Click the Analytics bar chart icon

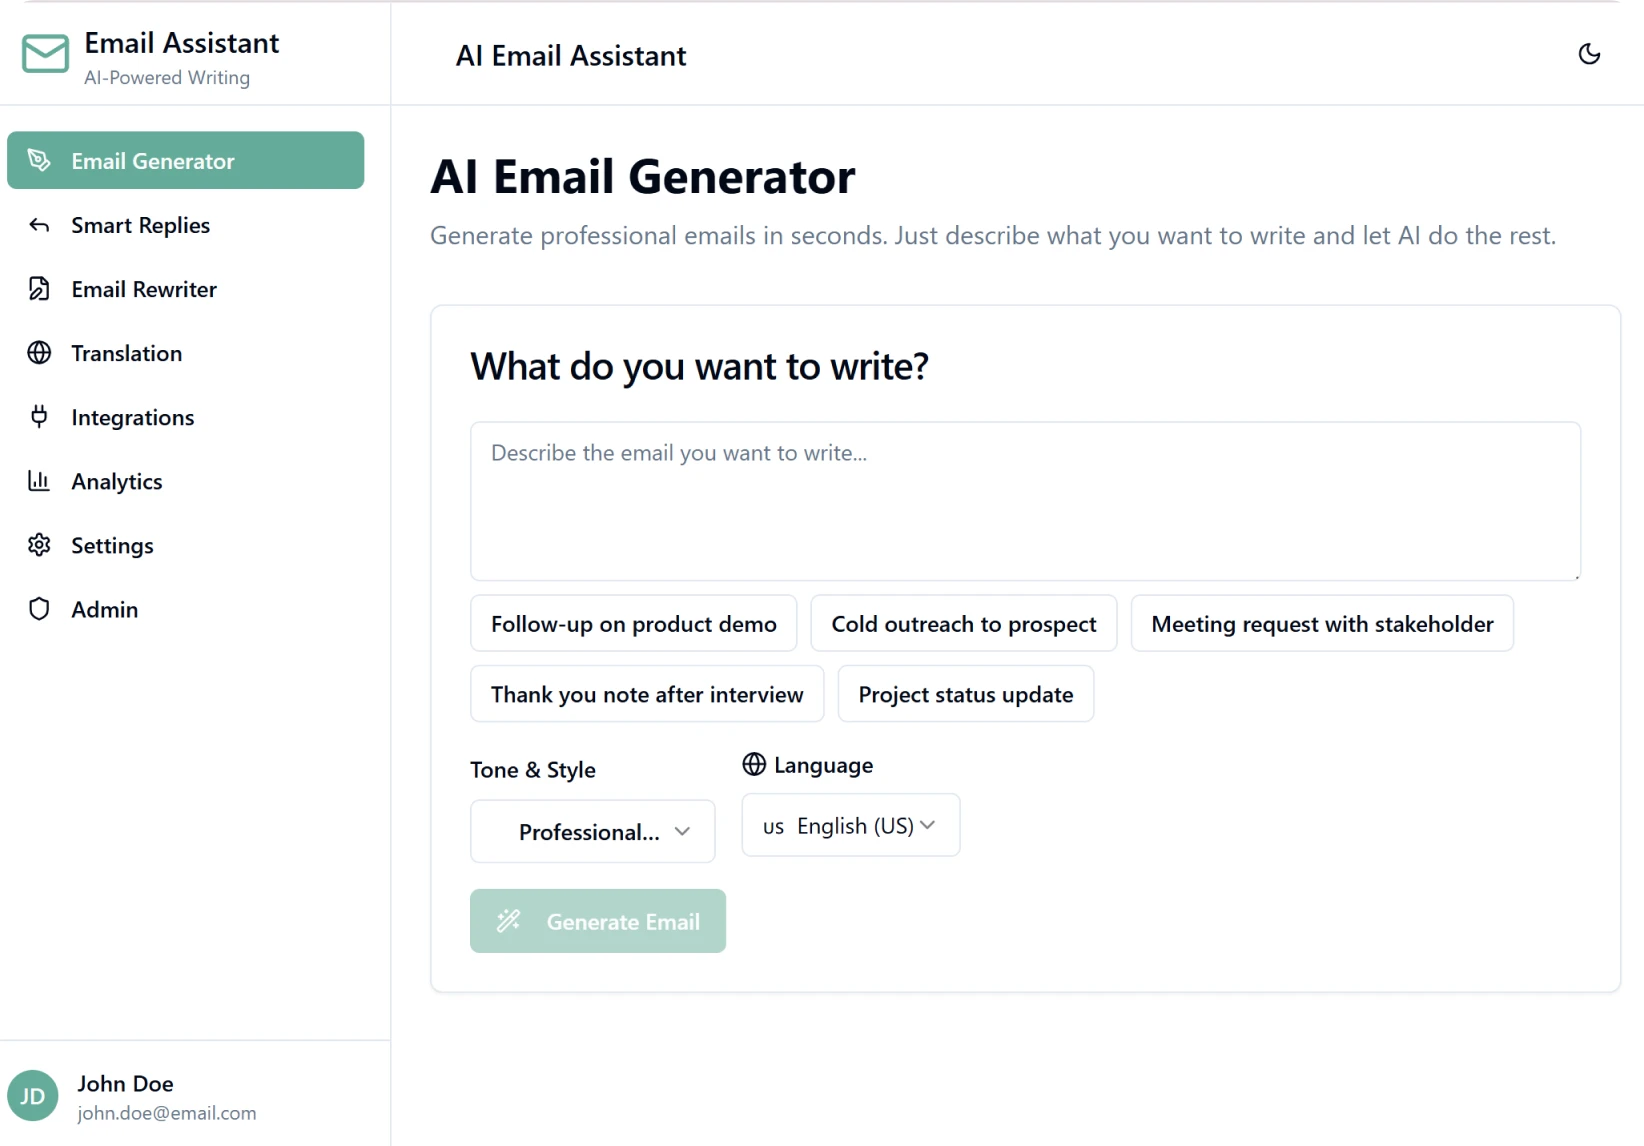click(39, 481)
